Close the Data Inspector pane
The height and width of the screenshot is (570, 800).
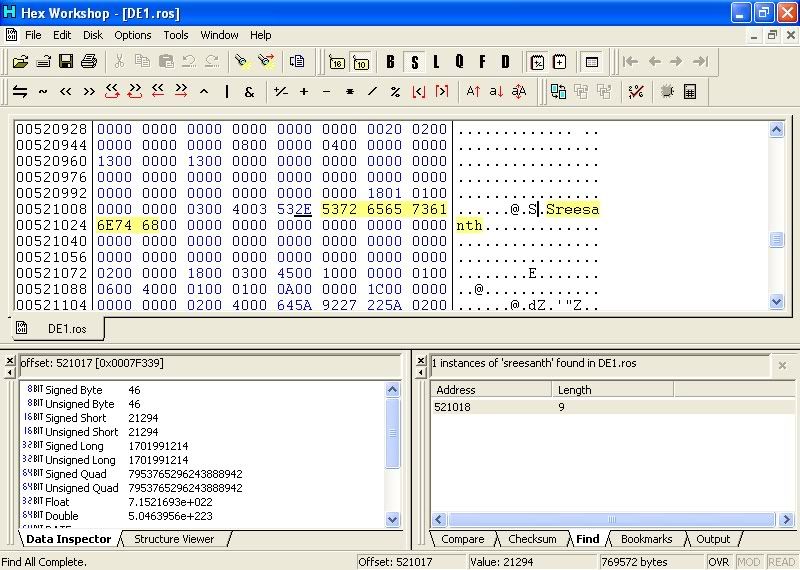(x=10, y=361)
